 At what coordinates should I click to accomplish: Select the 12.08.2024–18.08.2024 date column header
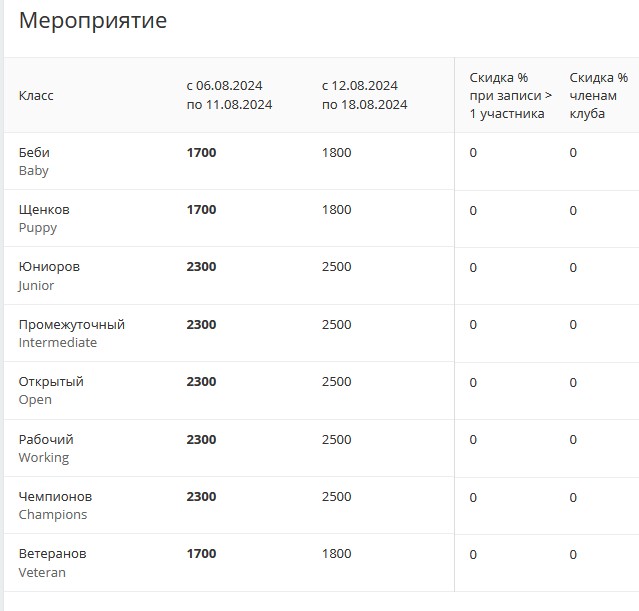(x=364, y=95)
